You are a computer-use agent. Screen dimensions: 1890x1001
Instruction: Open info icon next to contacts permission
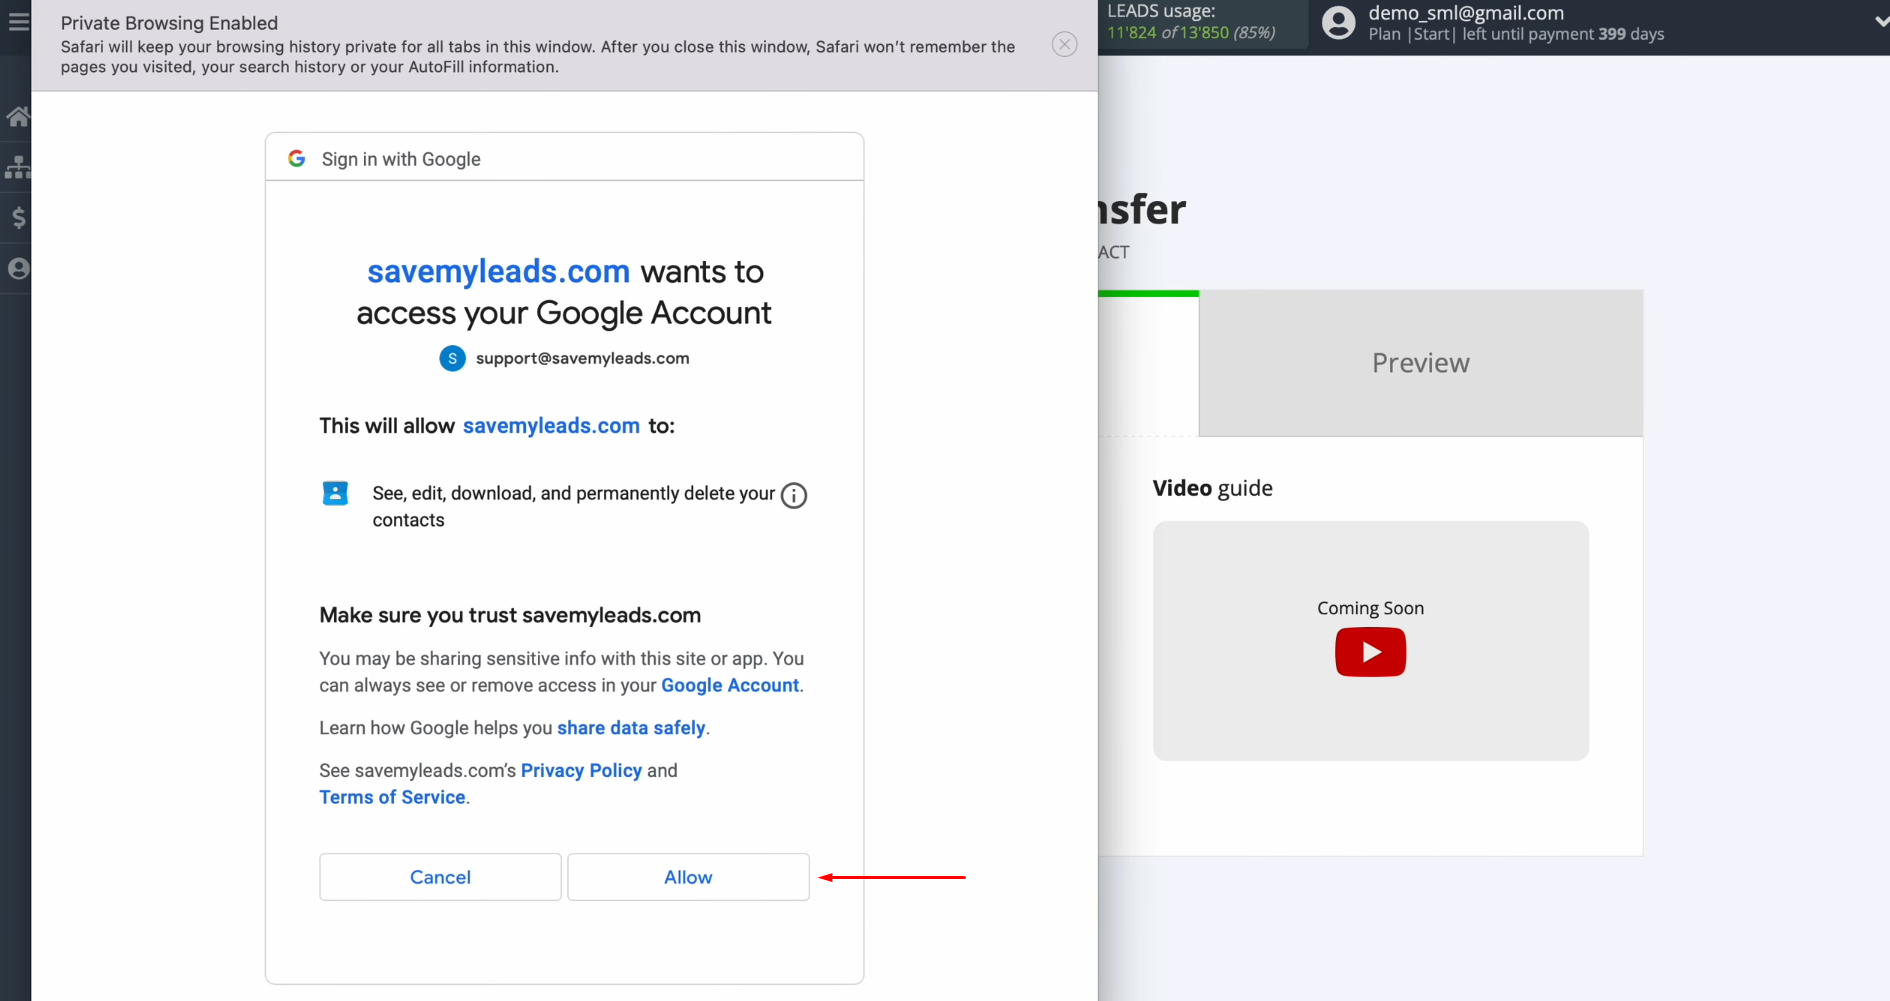pos(794,495)
